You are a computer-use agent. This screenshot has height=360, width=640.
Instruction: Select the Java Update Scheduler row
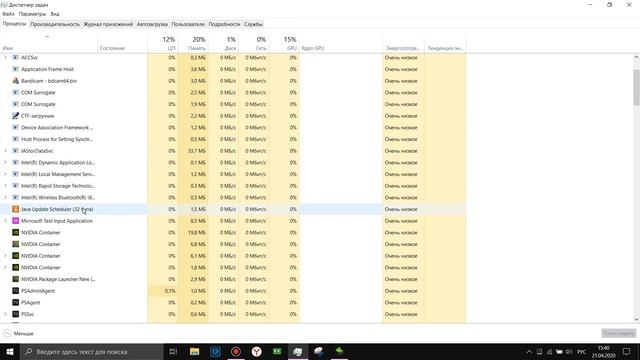(233, 209)
